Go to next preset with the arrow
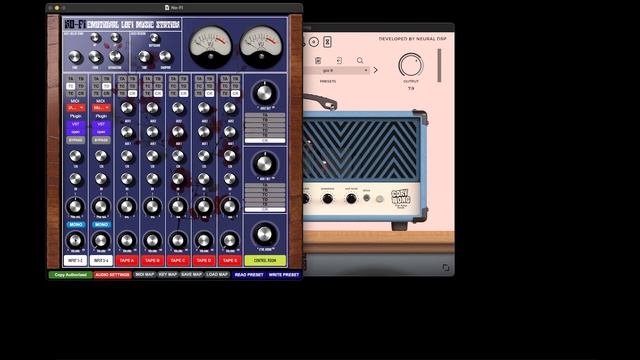640x360 pixels. 376,70
